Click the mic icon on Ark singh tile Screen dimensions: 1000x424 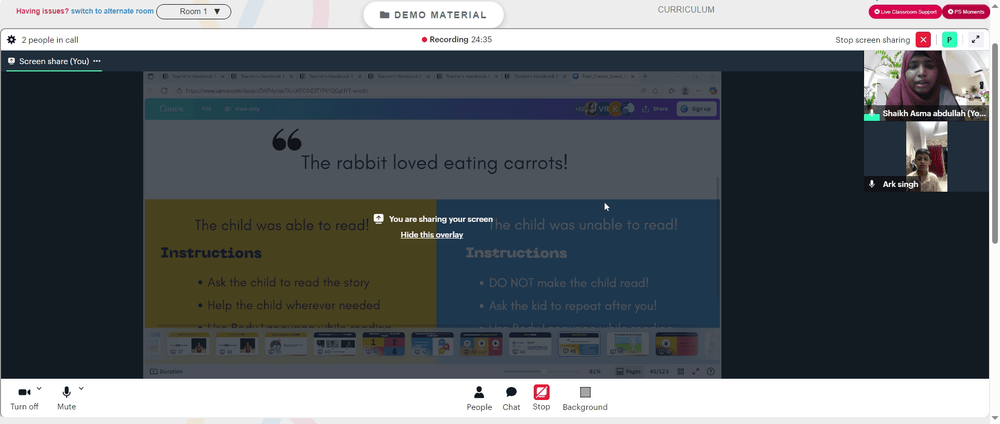[x=872, y=184]
